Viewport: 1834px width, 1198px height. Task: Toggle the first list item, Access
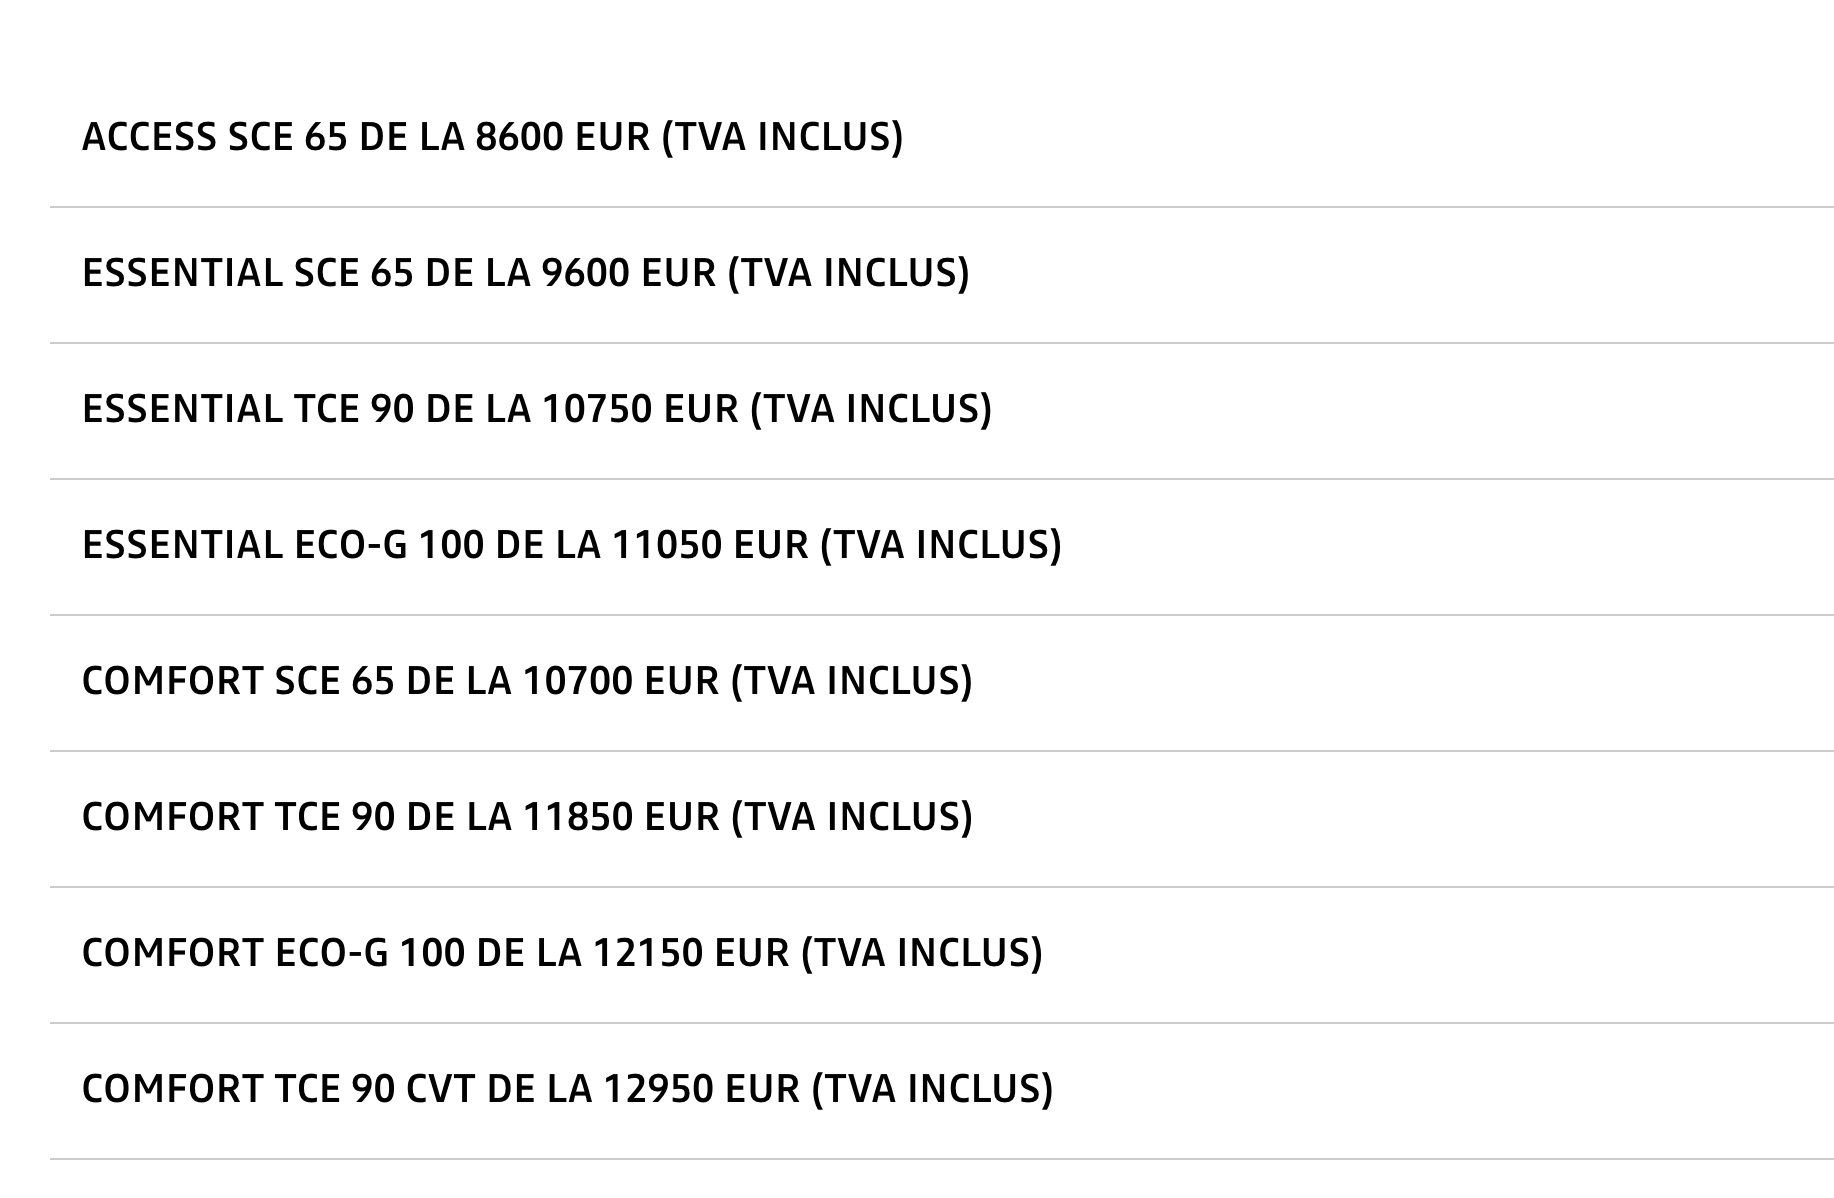(x=492, y=137)
